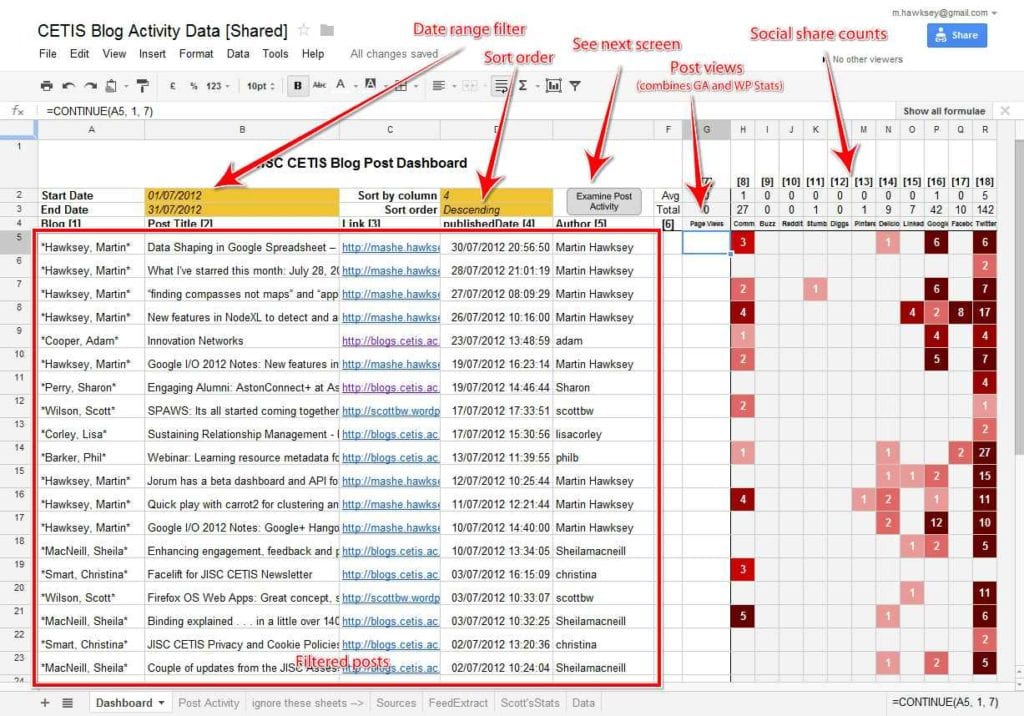Open the borders tool
The height and width of the screenshot is (716, 1024).
401,86
